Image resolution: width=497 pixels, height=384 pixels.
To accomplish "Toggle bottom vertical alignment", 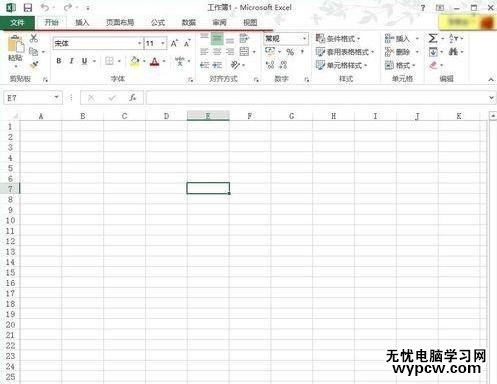I will tap(230, 40).
